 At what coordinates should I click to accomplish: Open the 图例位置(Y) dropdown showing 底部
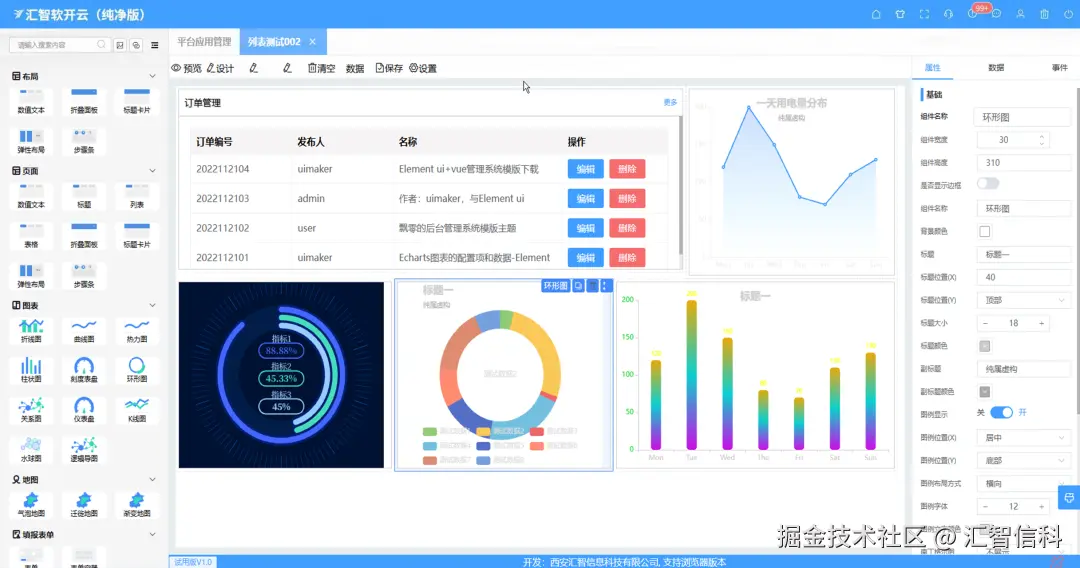point(1024,460)
